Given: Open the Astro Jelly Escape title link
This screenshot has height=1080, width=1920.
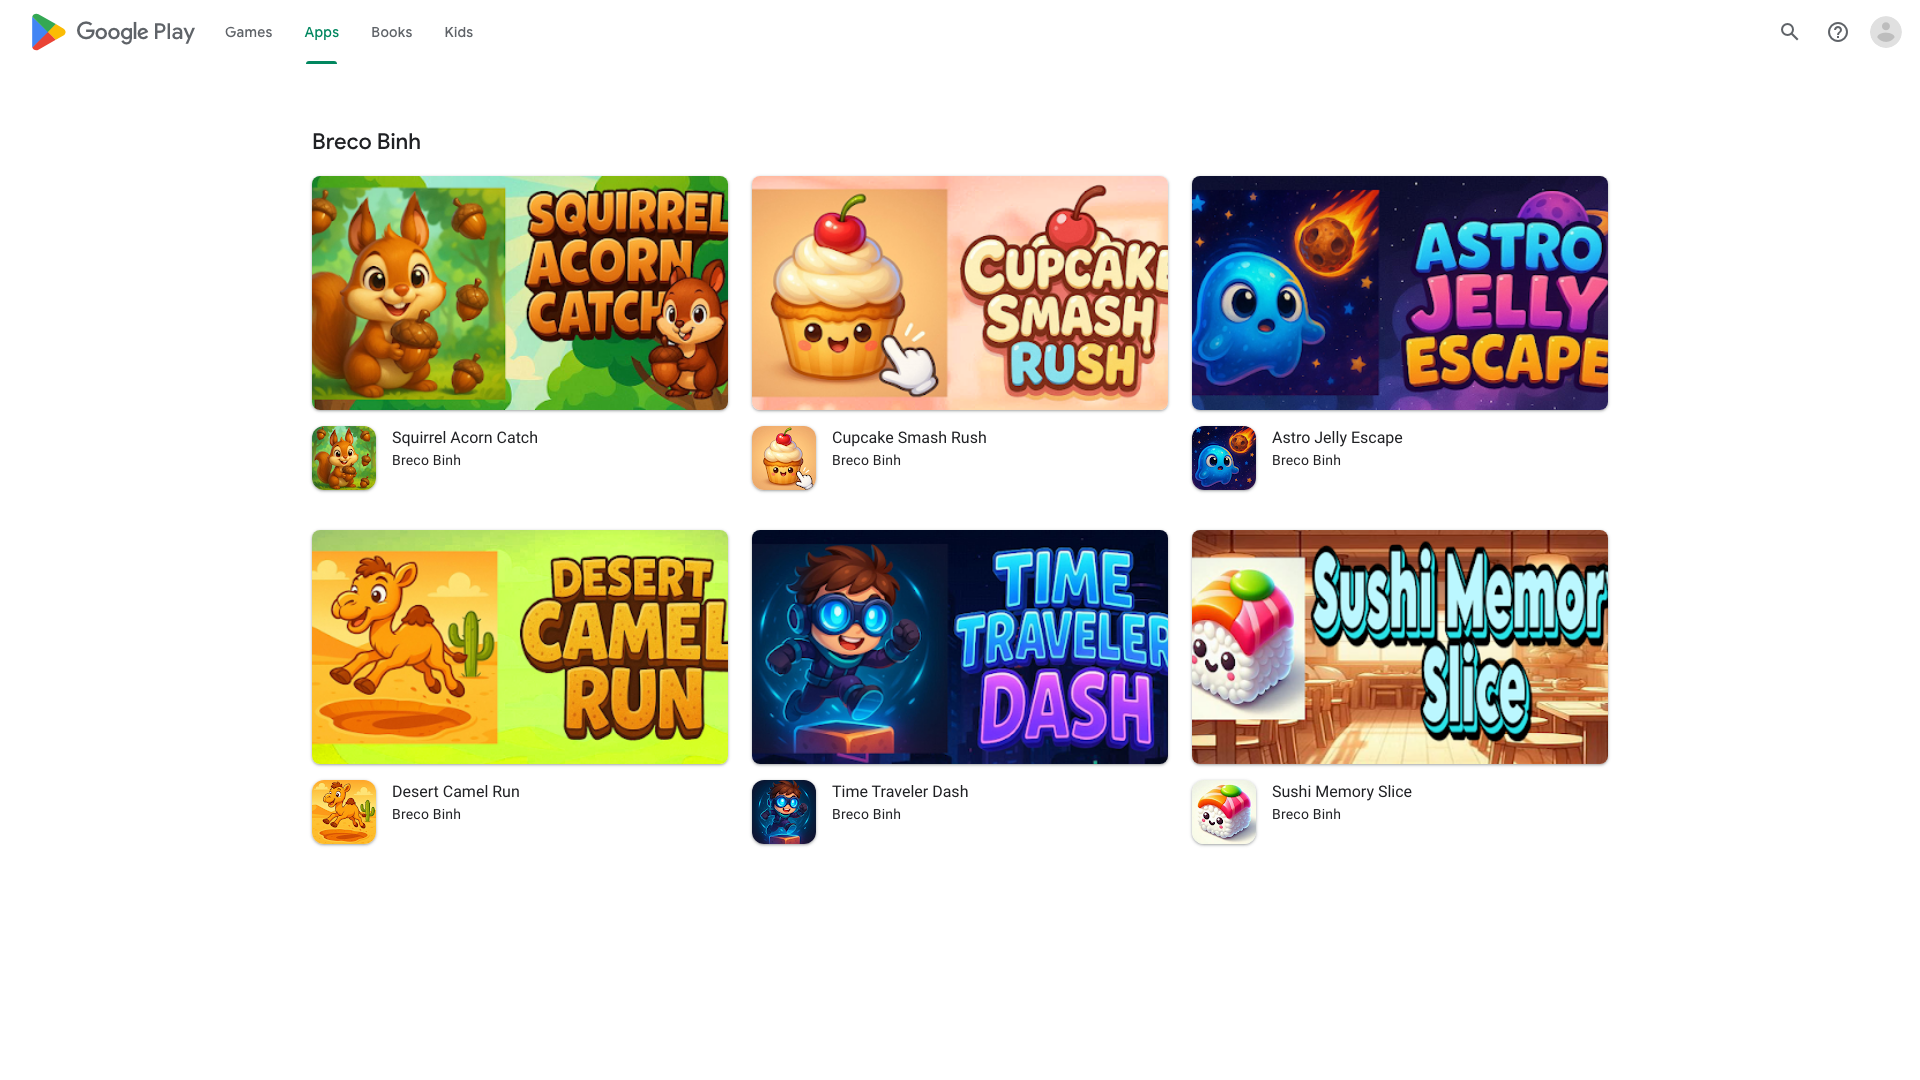Looking at the screenshot, I should 1337,438.
